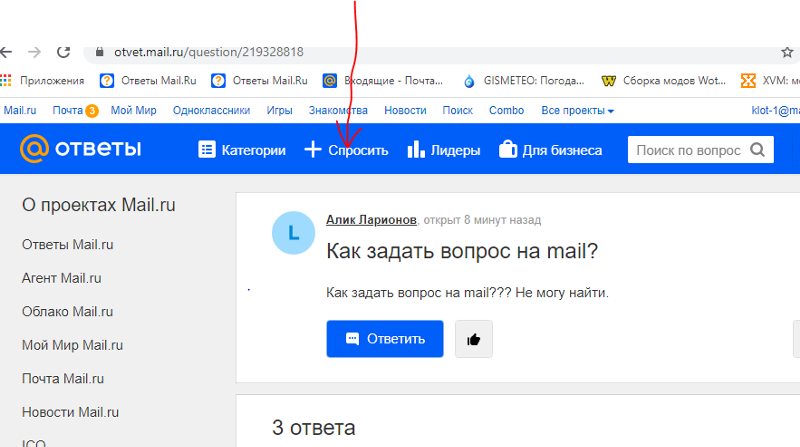
Task: Select Ответы Mail.ru in the sidebar
Action: point(67,245)
